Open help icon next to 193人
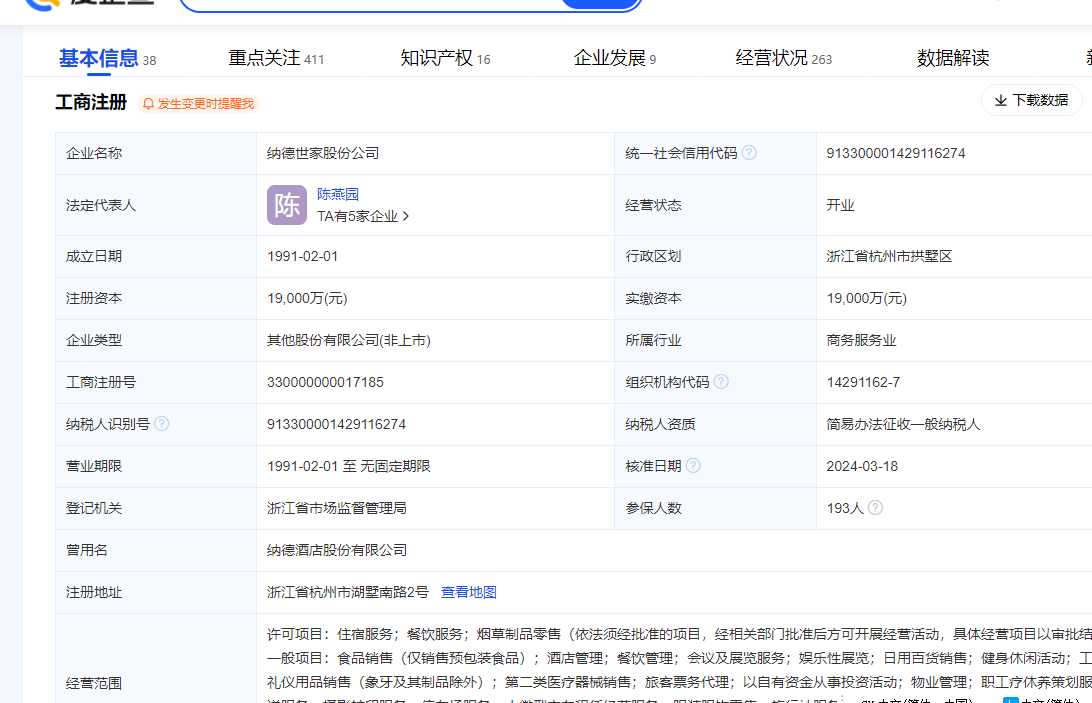The image size is (1092, 703). pyautogui.click(x=875, y=508)
